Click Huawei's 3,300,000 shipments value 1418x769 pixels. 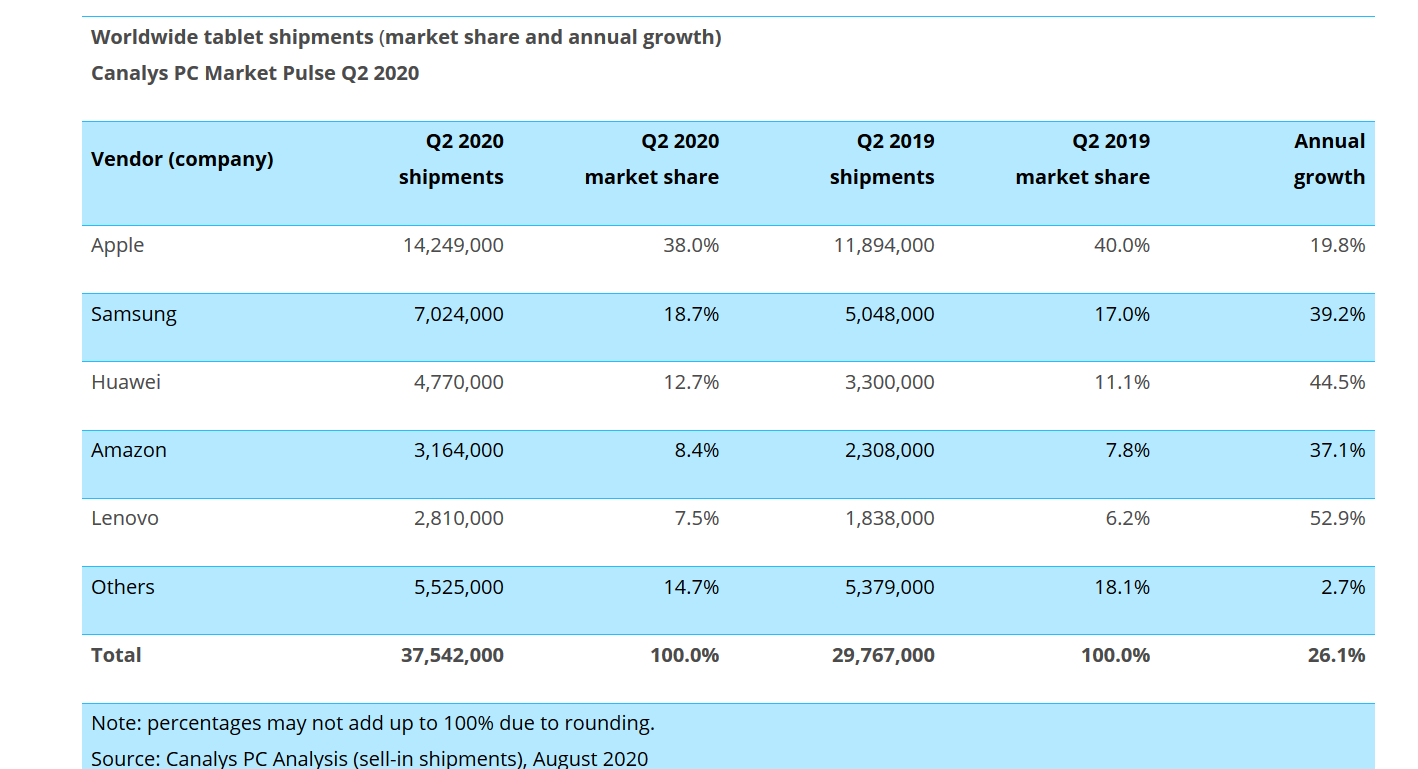(890, 382)
